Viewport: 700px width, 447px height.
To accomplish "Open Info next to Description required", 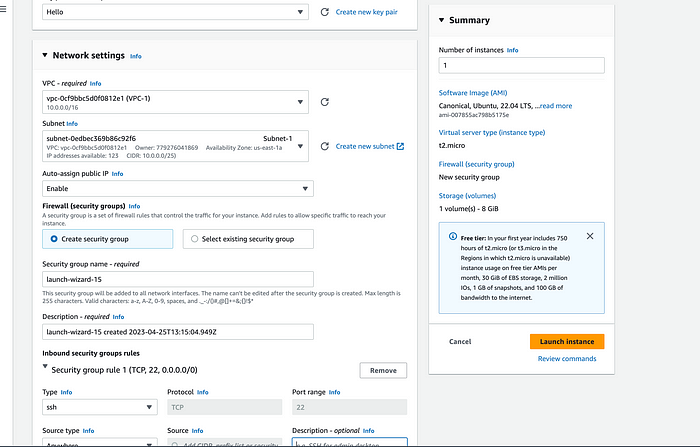I will click(x=118, y=317).
